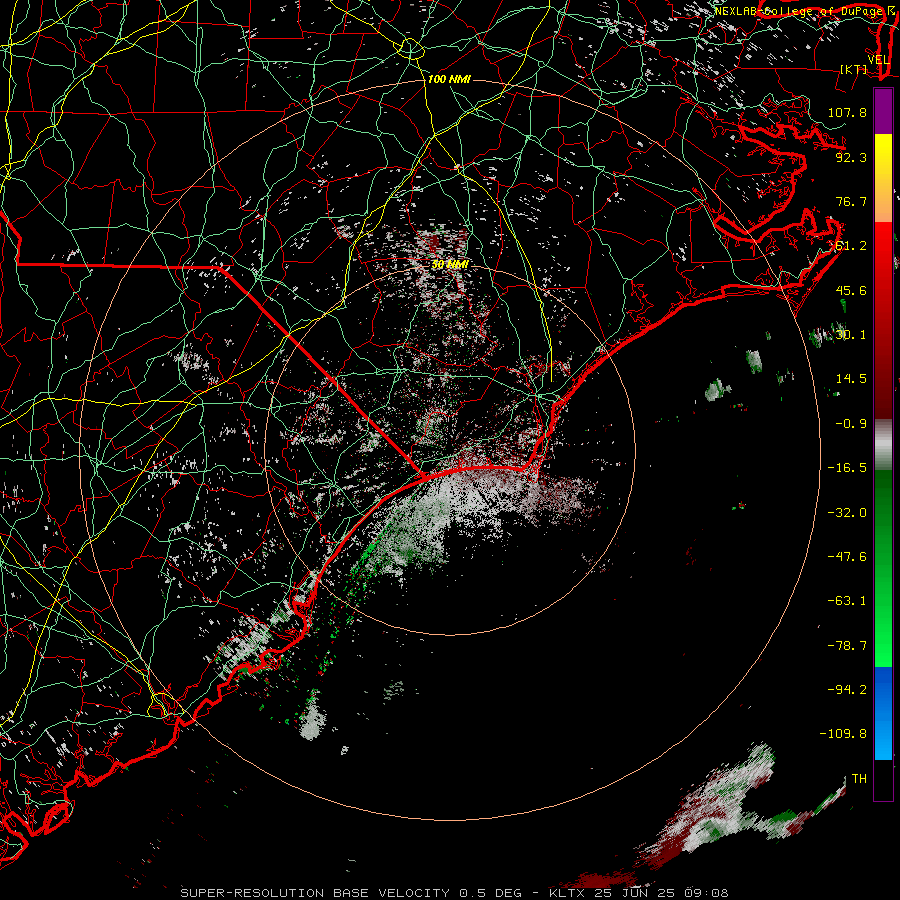Screen dimensions: 900x900
Task: Select the -109.8 legend value
Action: tap(843, 734)
